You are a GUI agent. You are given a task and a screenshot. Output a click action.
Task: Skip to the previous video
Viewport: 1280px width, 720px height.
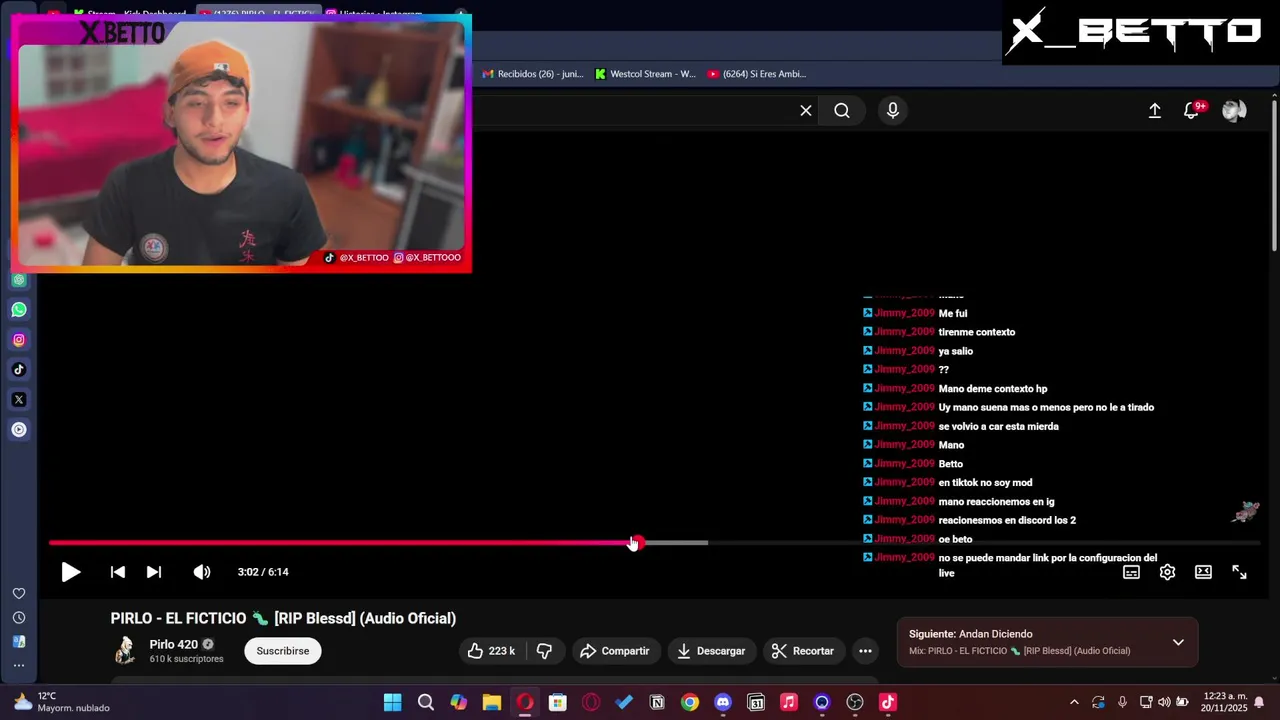click(118, 572)
